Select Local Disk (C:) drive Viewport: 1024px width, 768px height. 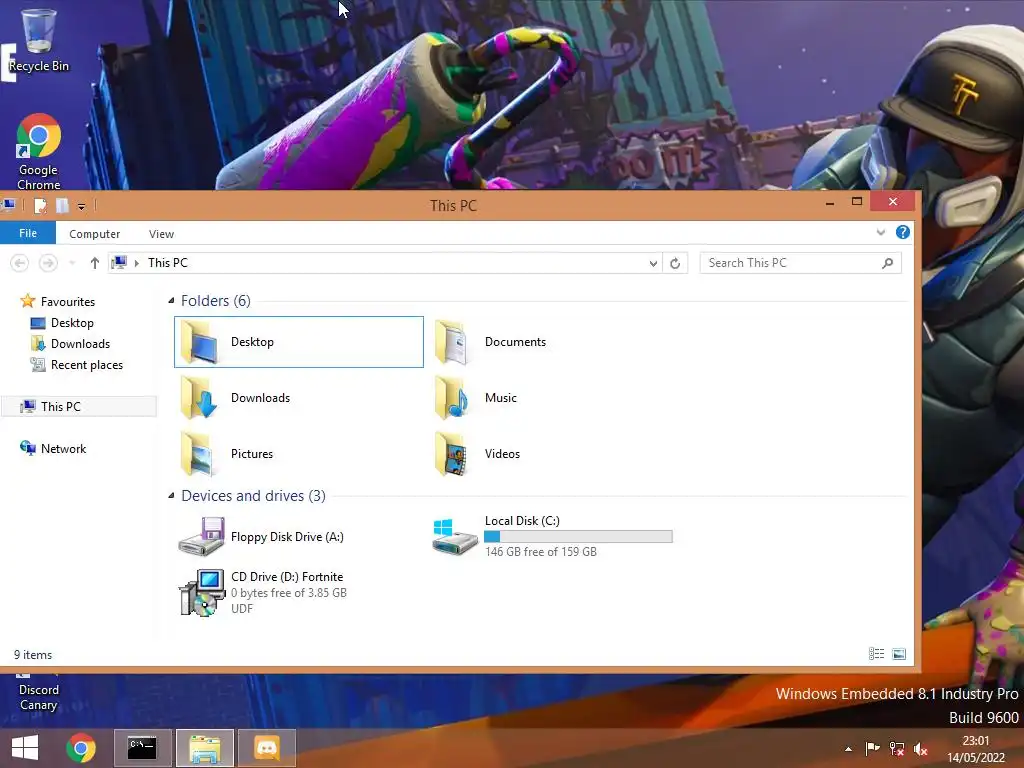click(552, 536)
